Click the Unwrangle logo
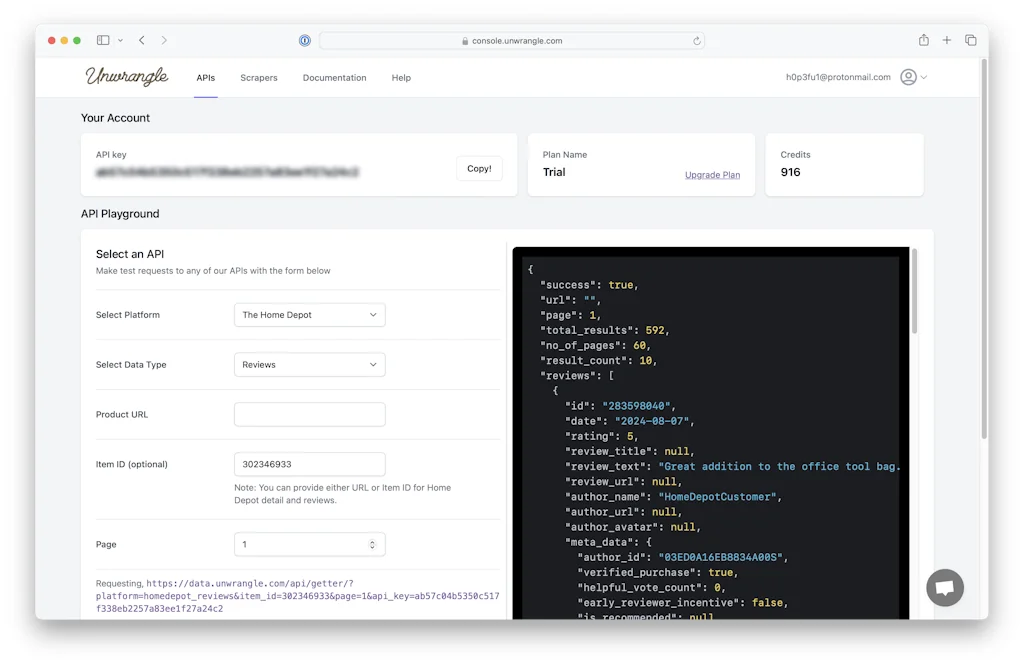Screen dimensions: 1024x666 point(126,76)
